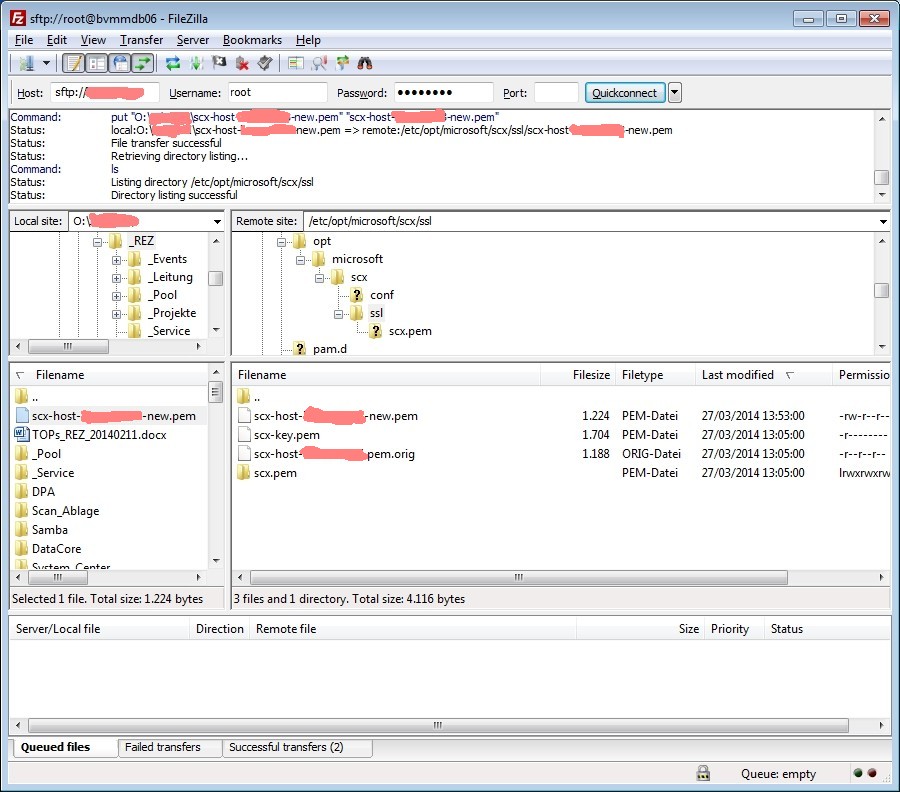The width and height of the screenshot is (900, 792).
Task: Select scx.pem under ssl in remote tree
Action: (410, 331)
